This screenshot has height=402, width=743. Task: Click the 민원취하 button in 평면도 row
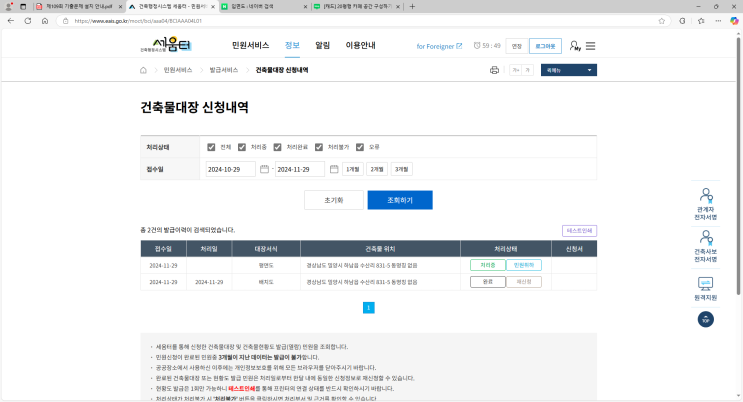coord(524,265)
